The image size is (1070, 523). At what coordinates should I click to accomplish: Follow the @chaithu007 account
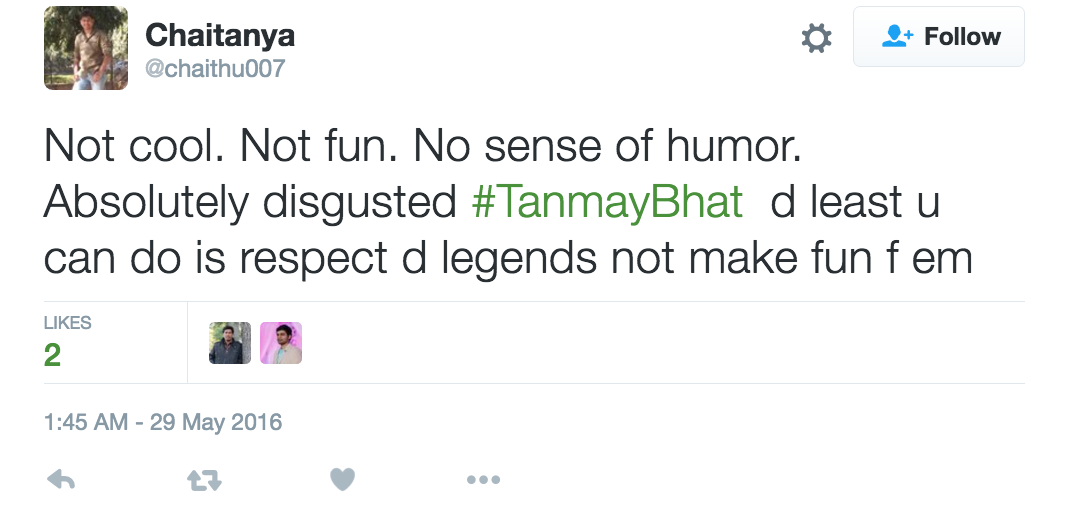pos(938,37)
